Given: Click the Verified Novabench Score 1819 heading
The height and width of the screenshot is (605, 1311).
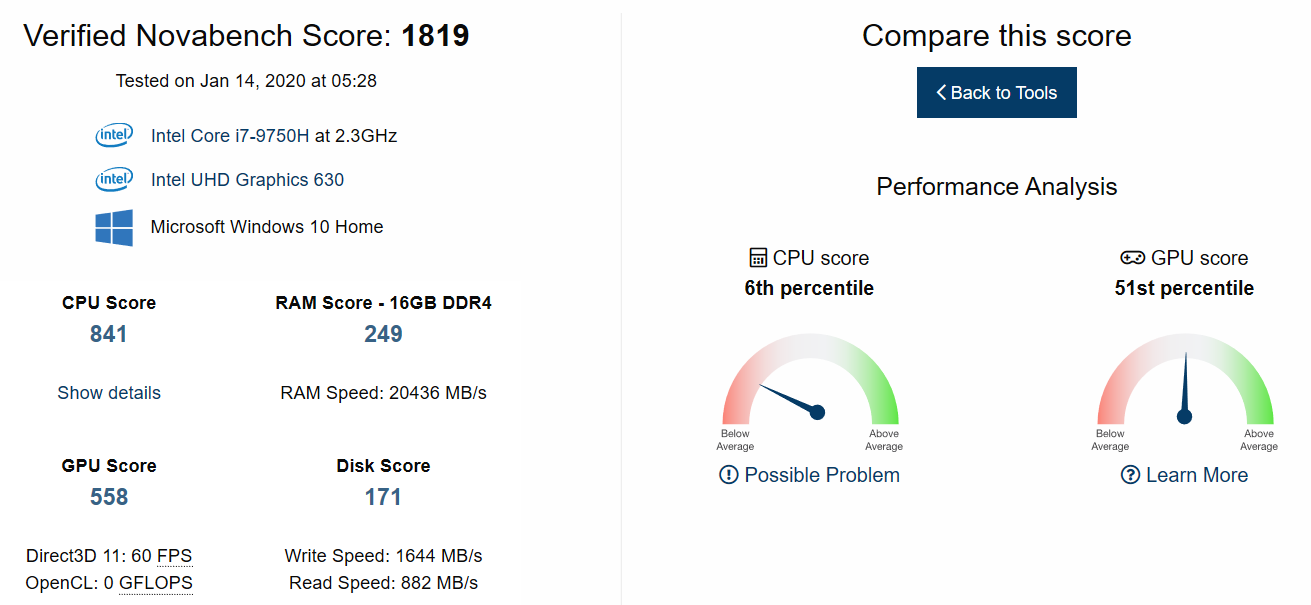Looking at the screenshot, I should pyautogui.click(x=246, y=36).
